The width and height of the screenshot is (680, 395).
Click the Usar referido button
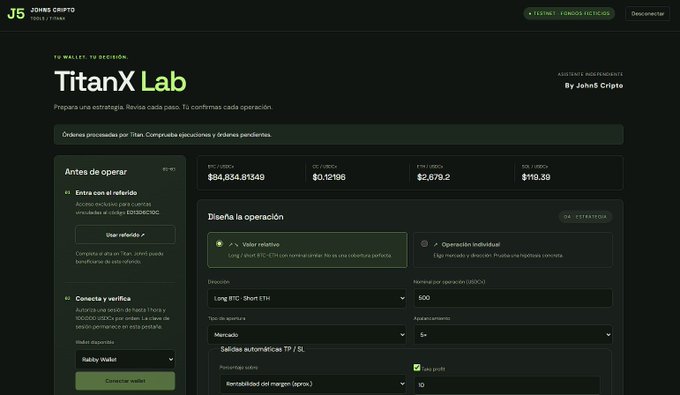tap(125, 235)
